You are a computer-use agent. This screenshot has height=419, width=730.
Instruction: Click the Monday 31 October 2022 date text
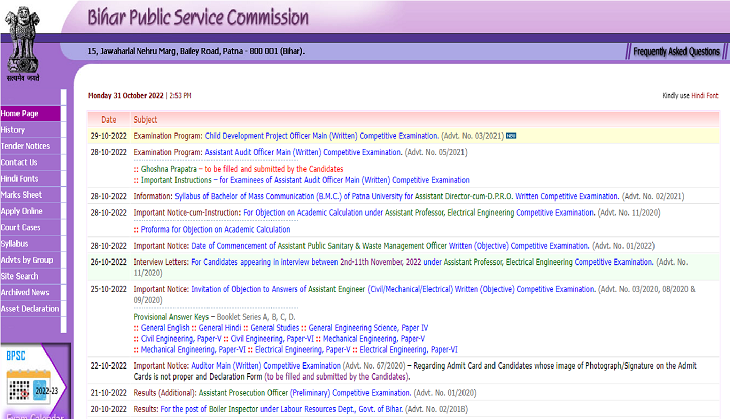(x=126, y=95)
